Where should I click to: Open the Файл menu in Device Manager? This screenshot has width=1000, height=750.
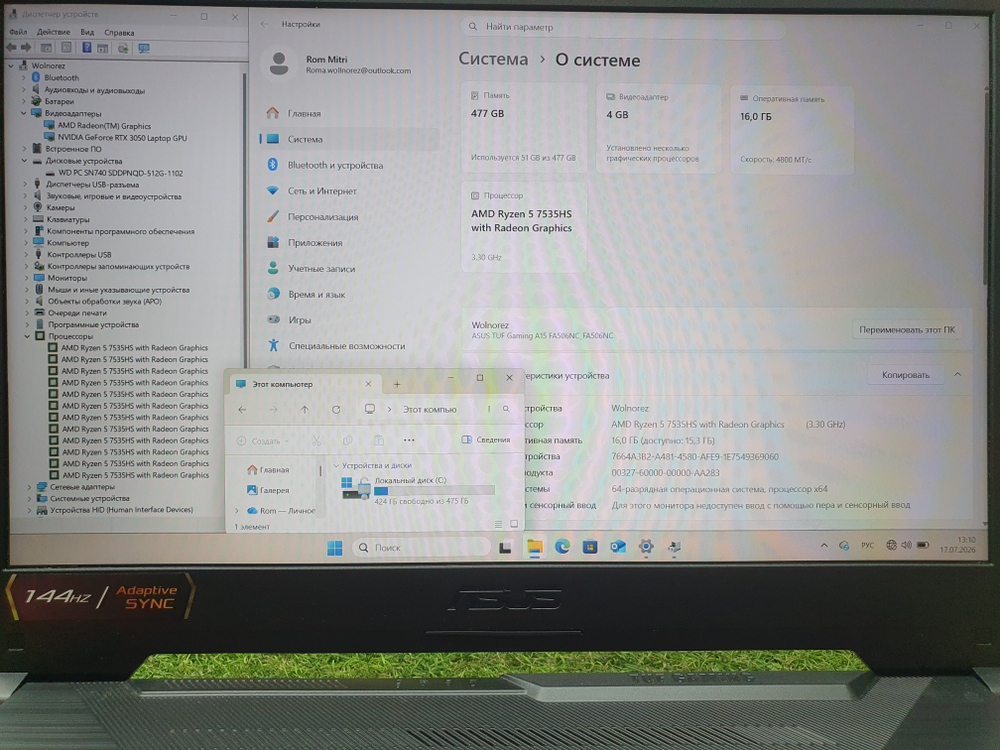pyautogui.click(x=18, y=32)
